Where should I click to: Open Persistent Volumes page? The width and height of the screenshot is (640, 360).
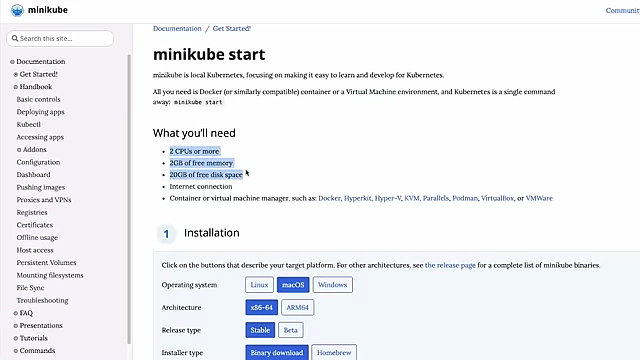point(47,262)
